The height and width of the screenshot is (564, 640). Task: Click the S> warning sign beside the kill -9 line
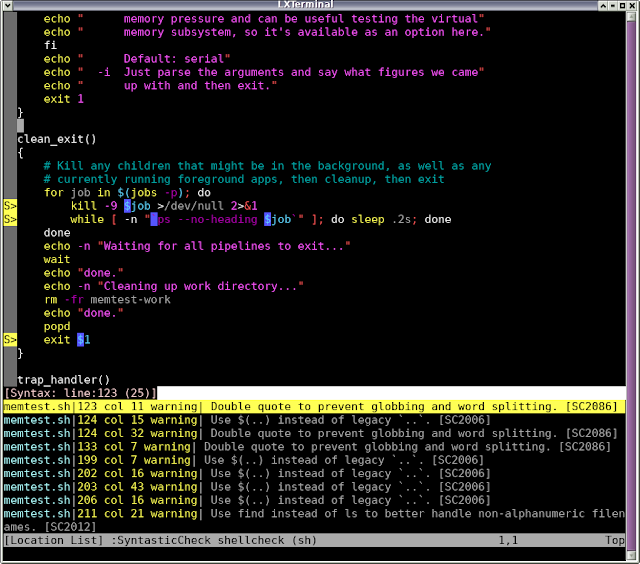tap(10, 206)
